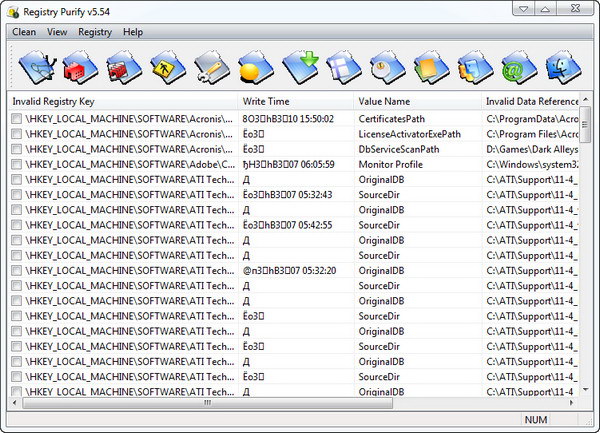Click the yellow notes toolbar icon
The width and height of the screenshot is (600, 433).
(x=428, y=68)
